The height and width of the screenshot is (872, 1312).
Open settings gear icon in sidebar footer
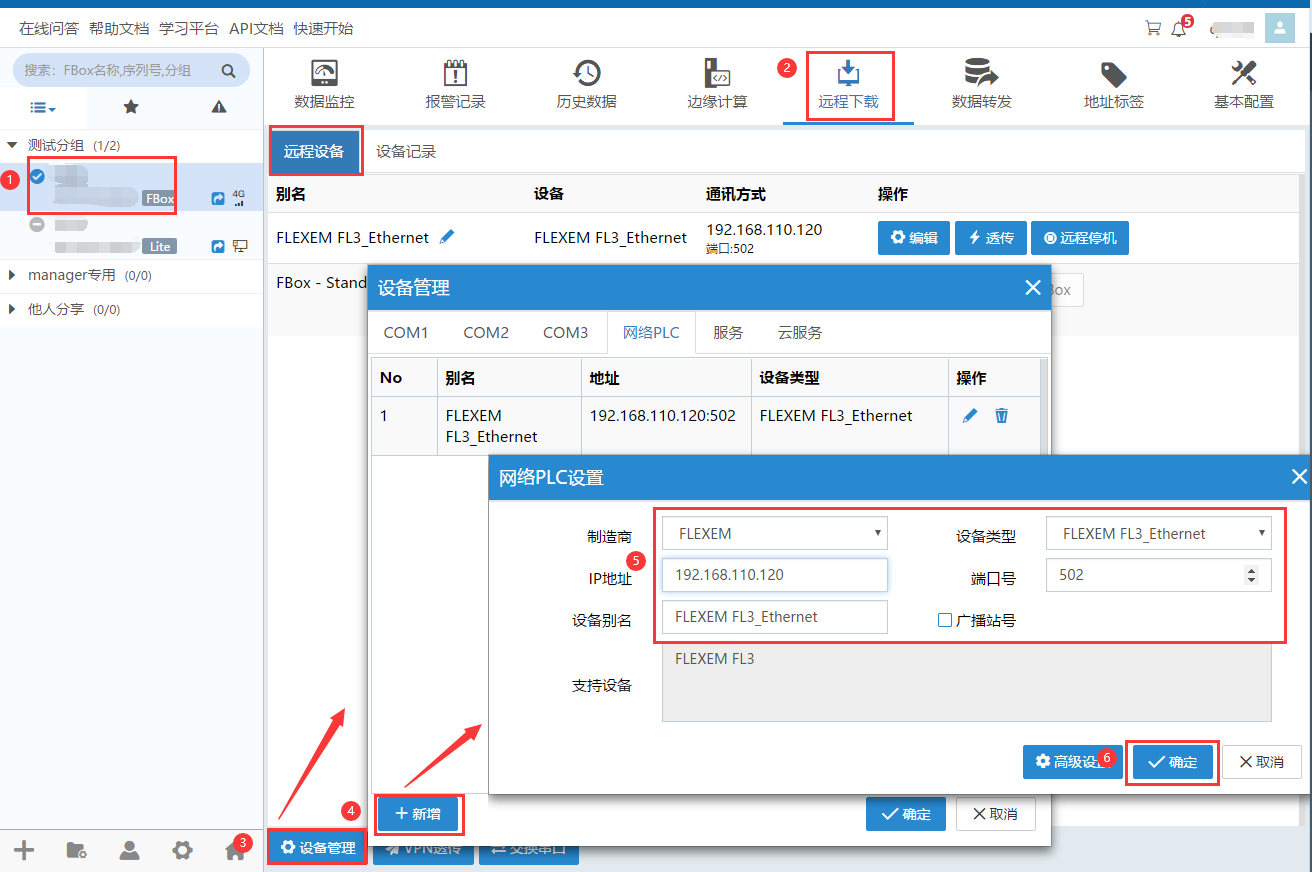pyautogui.click(x=182, y=851)
